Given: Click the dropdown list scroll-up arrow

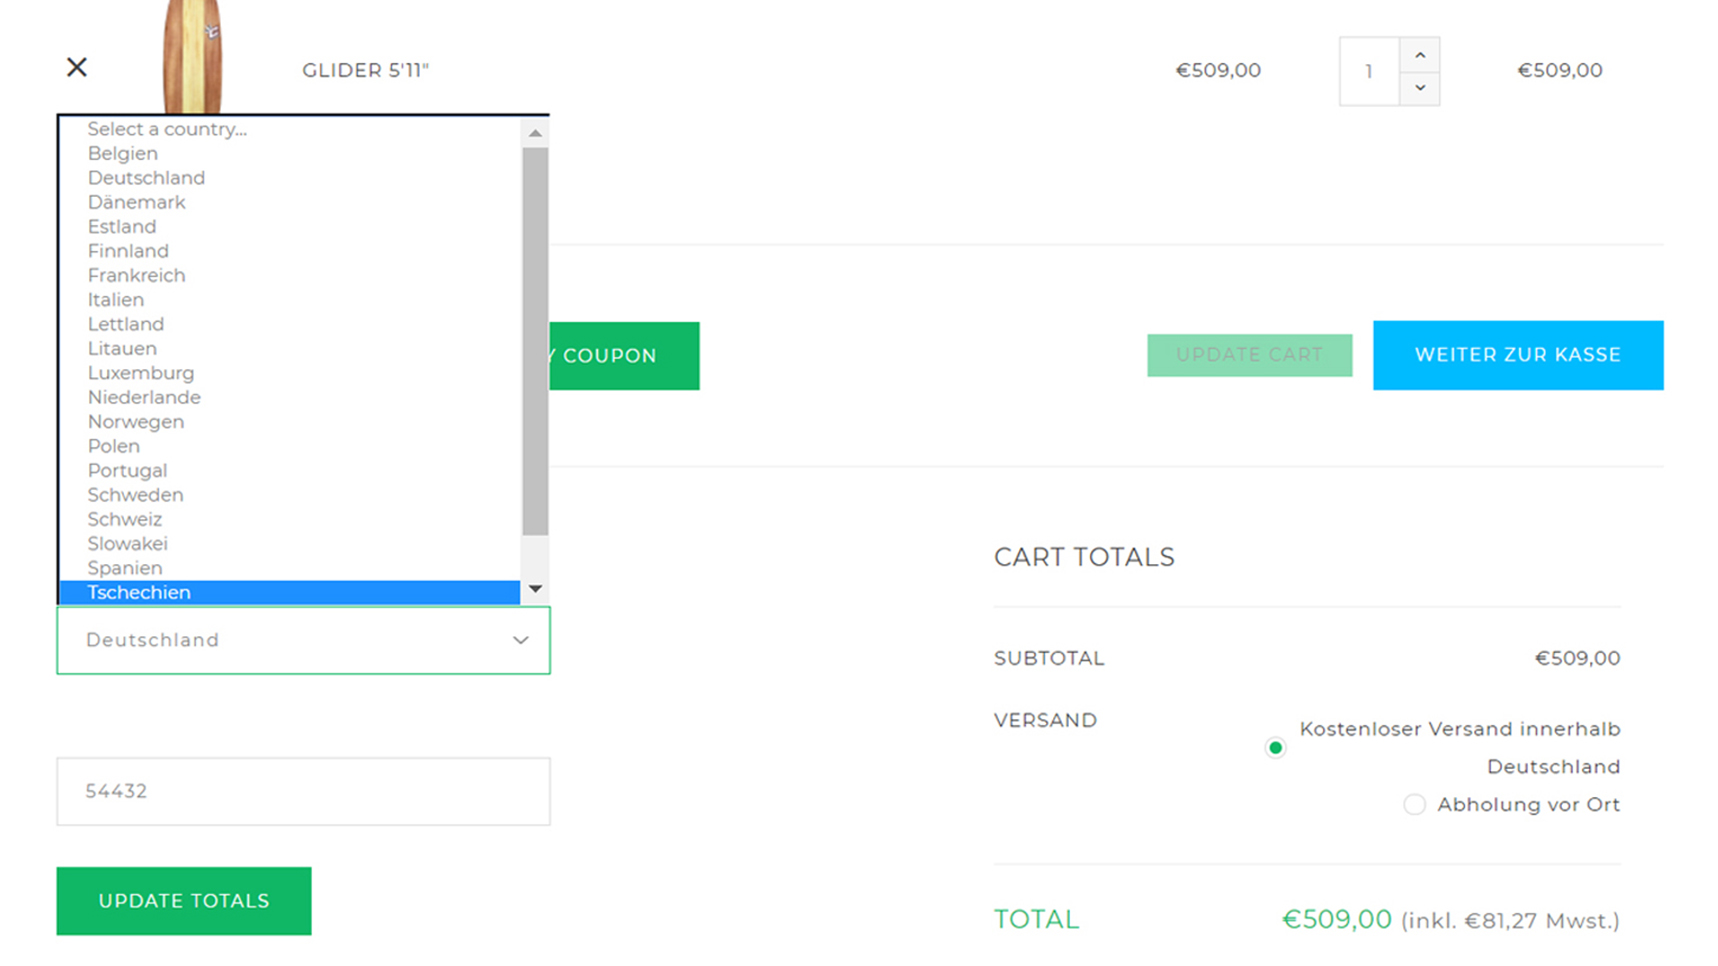Looking at the screenshot, I should (x=535, y=133).
